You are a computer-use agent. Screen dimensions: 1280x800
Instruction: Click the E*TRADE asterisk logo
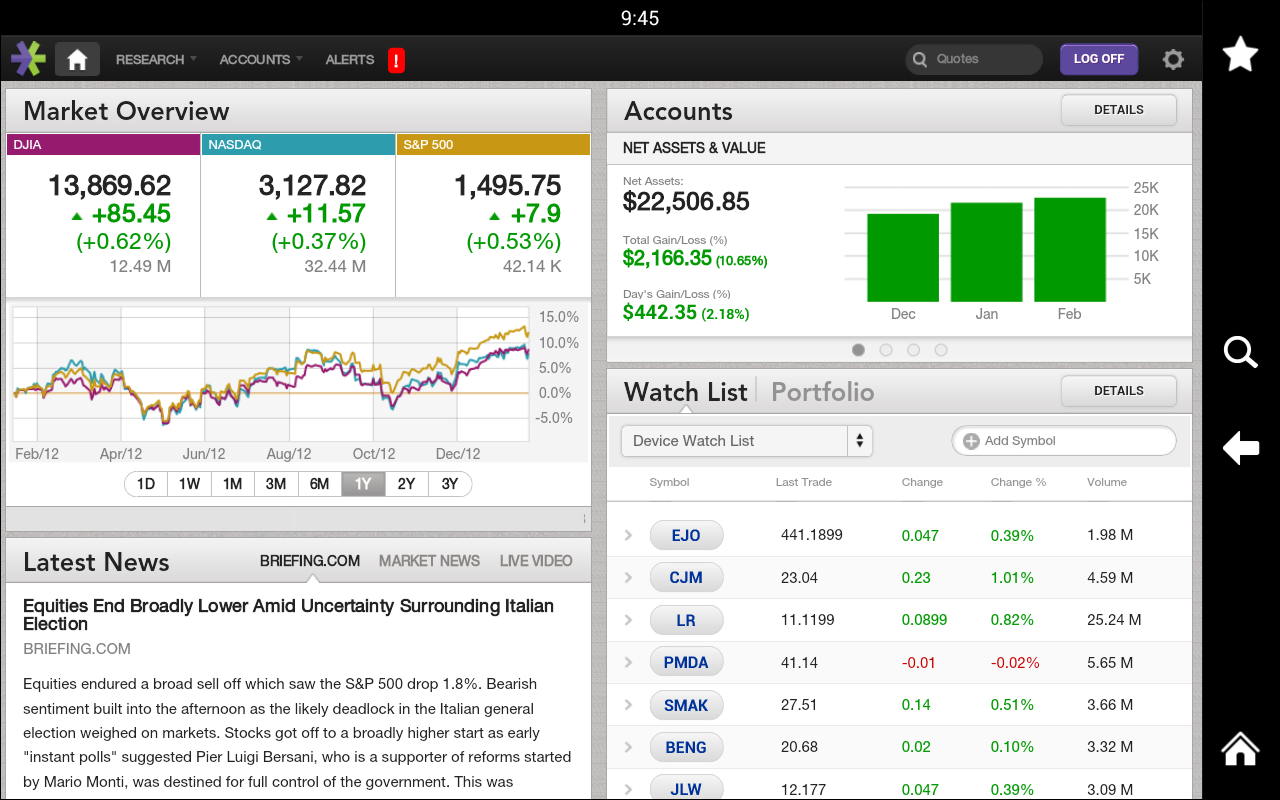point(28,59)
